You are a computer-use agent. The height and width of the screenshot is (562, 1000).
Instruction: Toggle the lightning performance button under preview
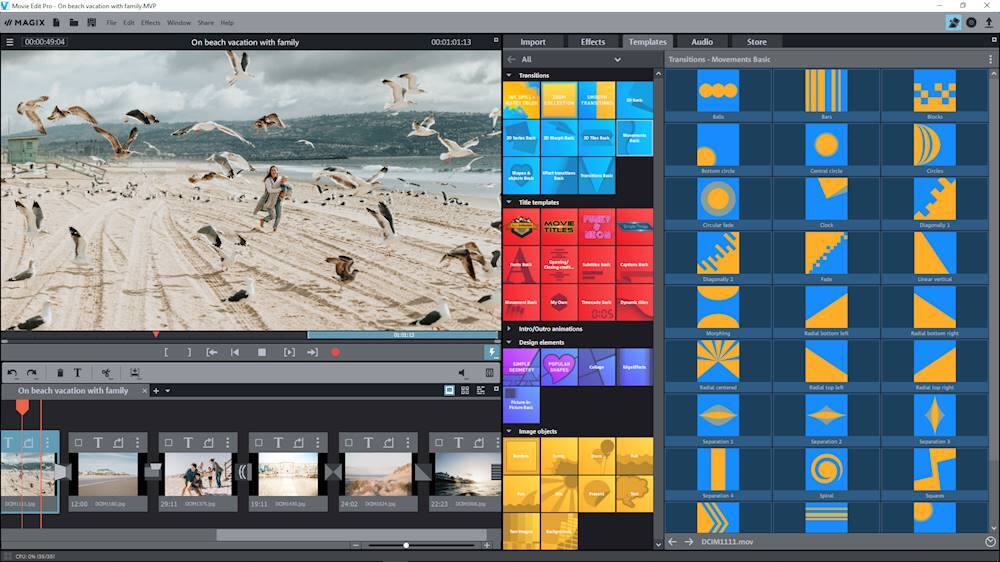(491, 352)
